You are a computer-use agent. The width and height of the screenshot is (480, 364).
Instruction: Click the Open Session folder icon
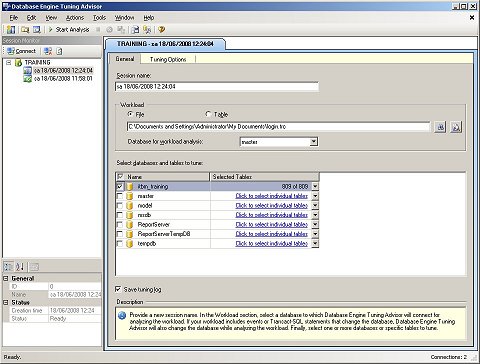(x=25, y=30)
